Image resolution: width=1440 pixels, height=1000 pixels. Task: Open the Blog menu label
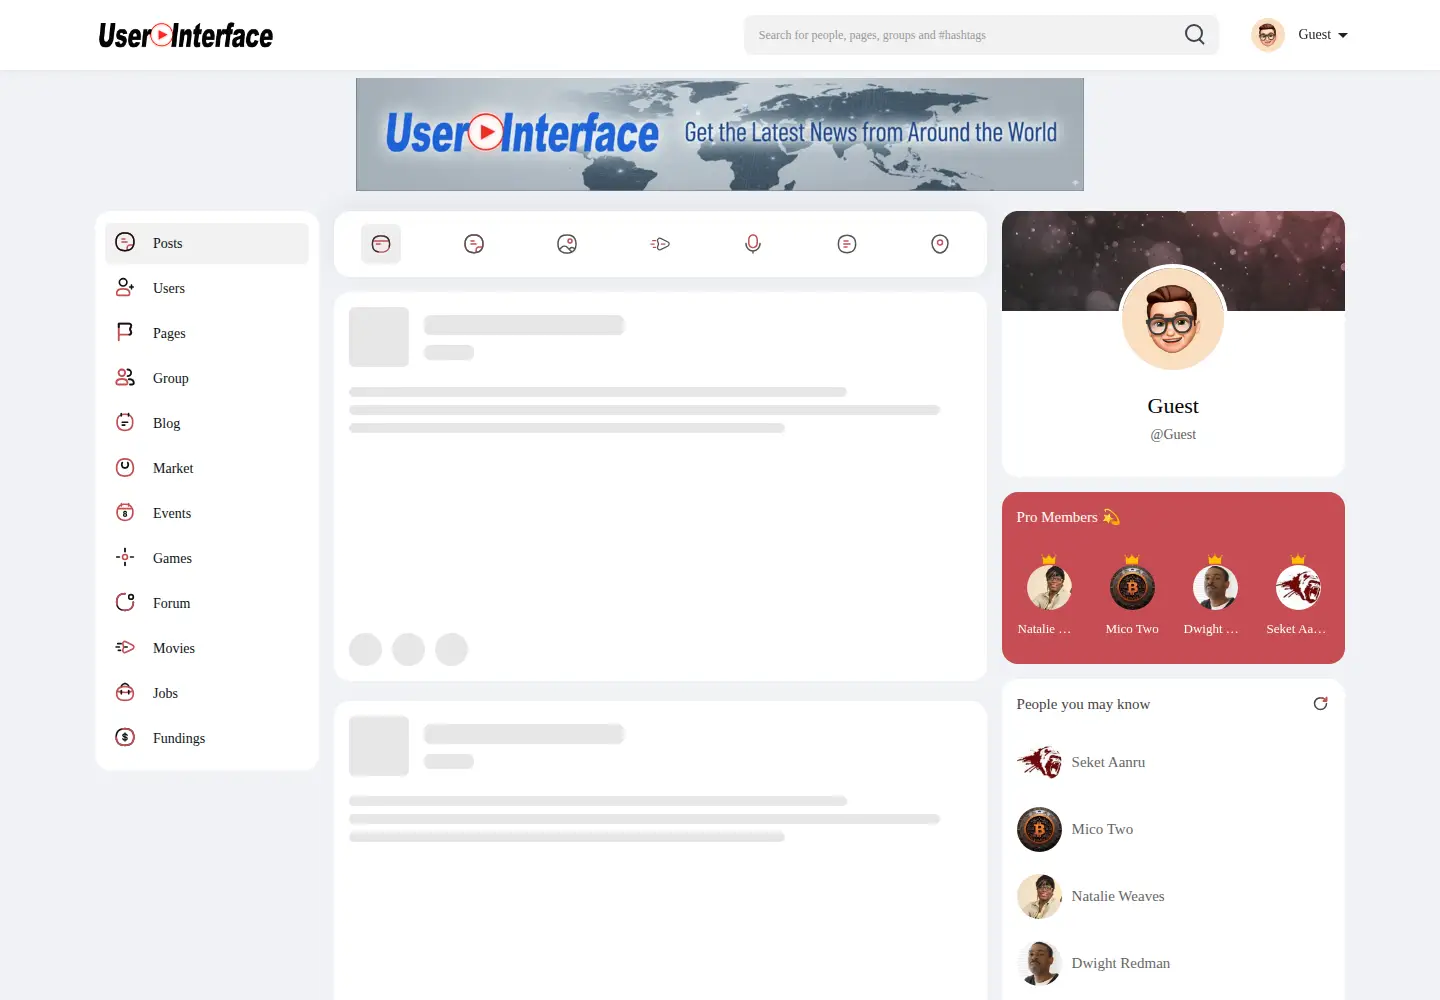[167, 423]
